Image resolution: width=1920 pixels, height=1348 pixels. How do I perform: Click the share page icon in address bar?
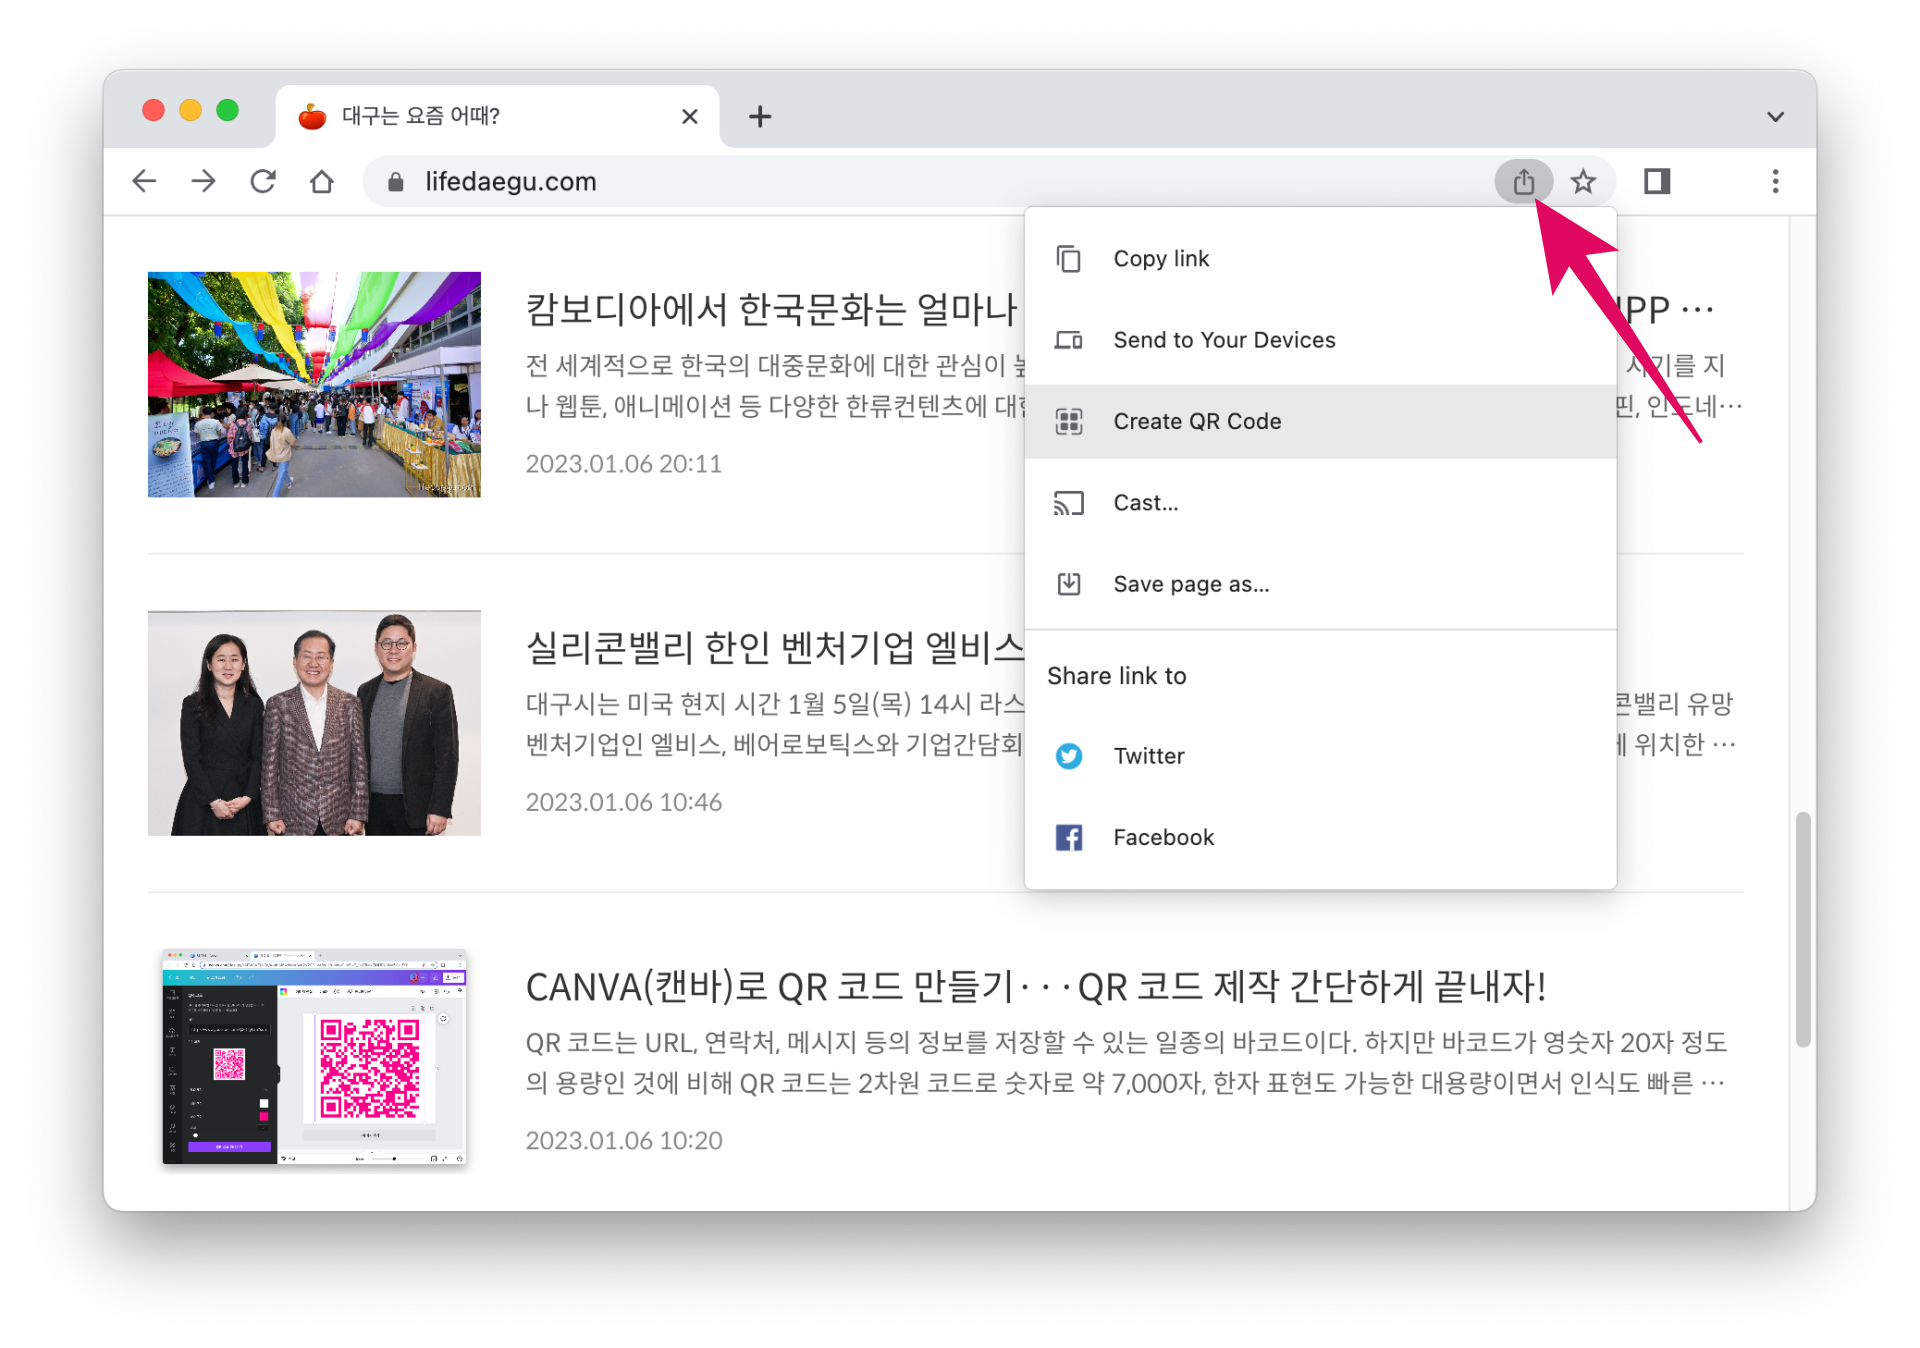coord(1523,181)
